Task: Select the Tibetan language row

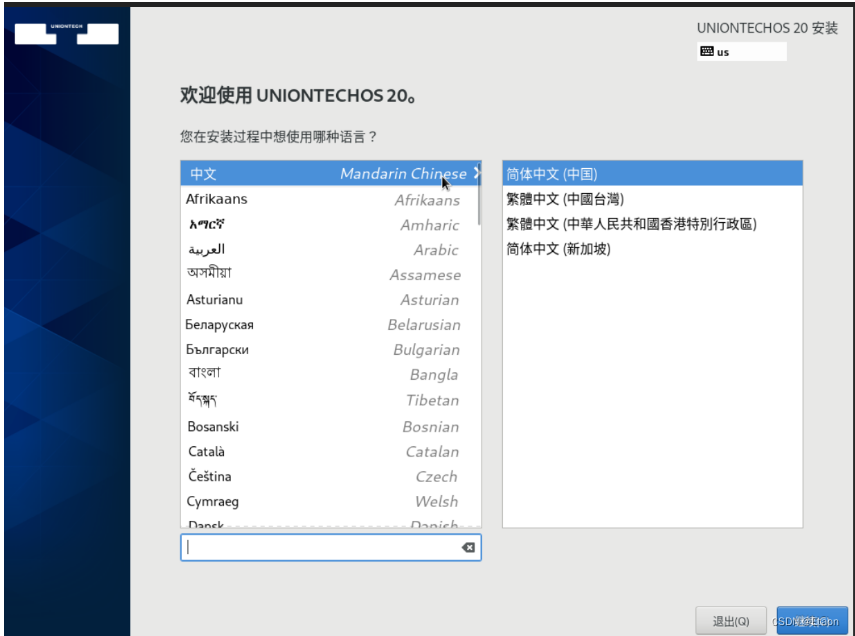Action: tap(330, 400)
